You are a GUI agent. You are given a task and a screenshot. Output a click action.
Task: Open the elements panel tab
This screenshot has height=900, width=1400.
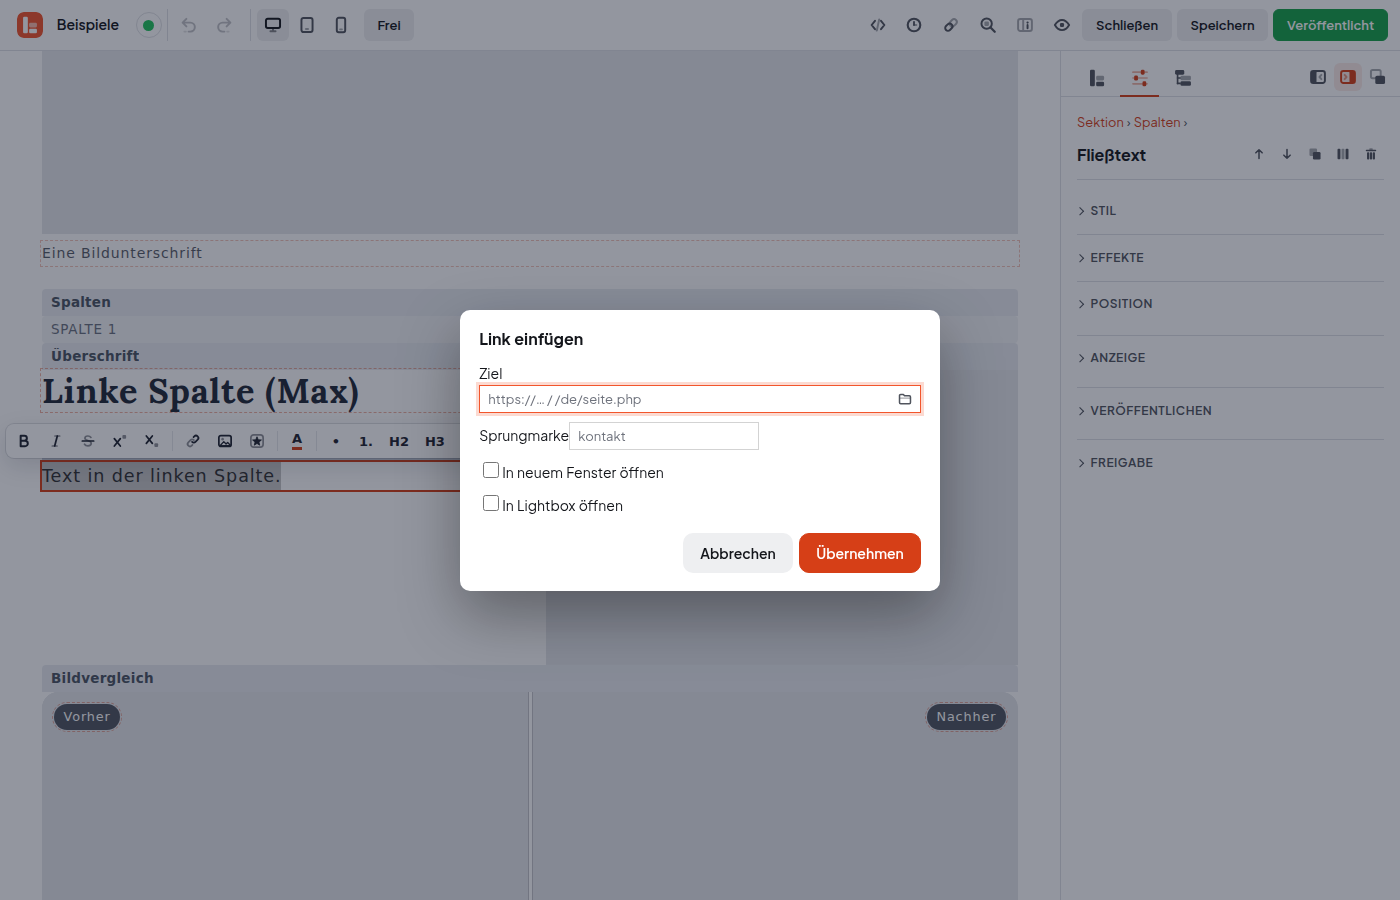point(1097,78)
